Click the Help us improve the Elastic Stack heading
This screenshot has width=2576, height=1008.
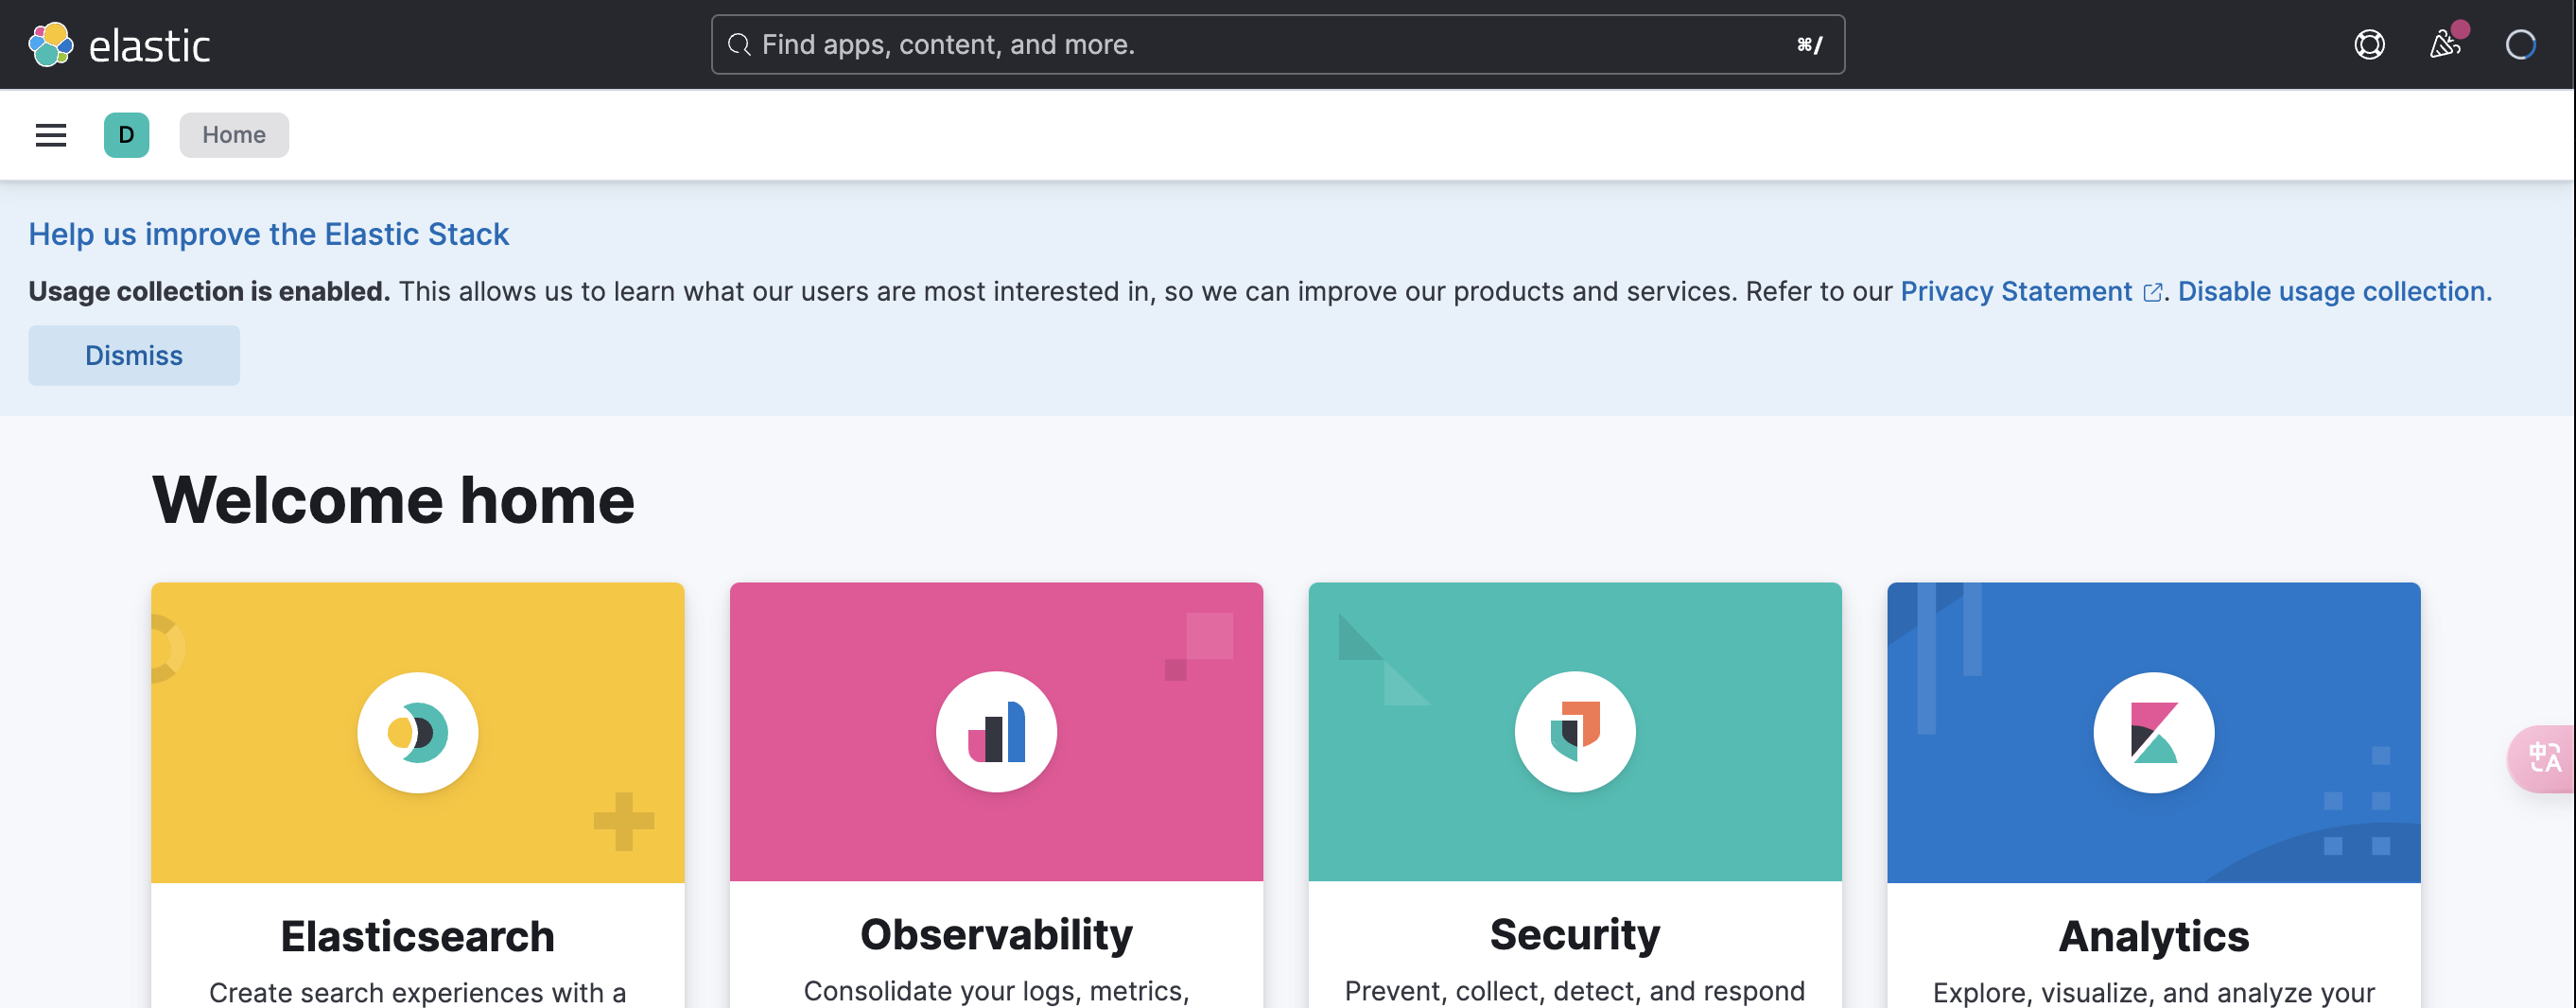point(268,234)
